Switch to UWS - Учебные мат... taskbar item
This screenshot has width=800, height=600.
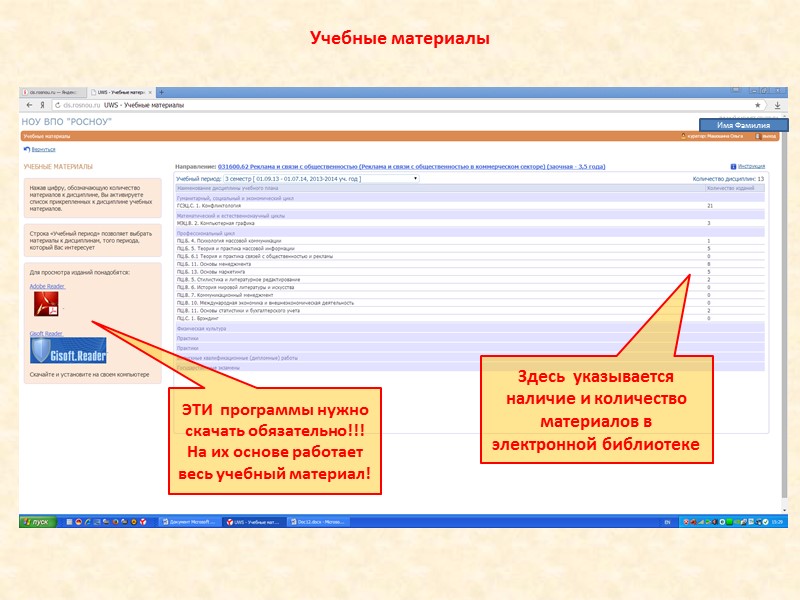coord(253,522)
